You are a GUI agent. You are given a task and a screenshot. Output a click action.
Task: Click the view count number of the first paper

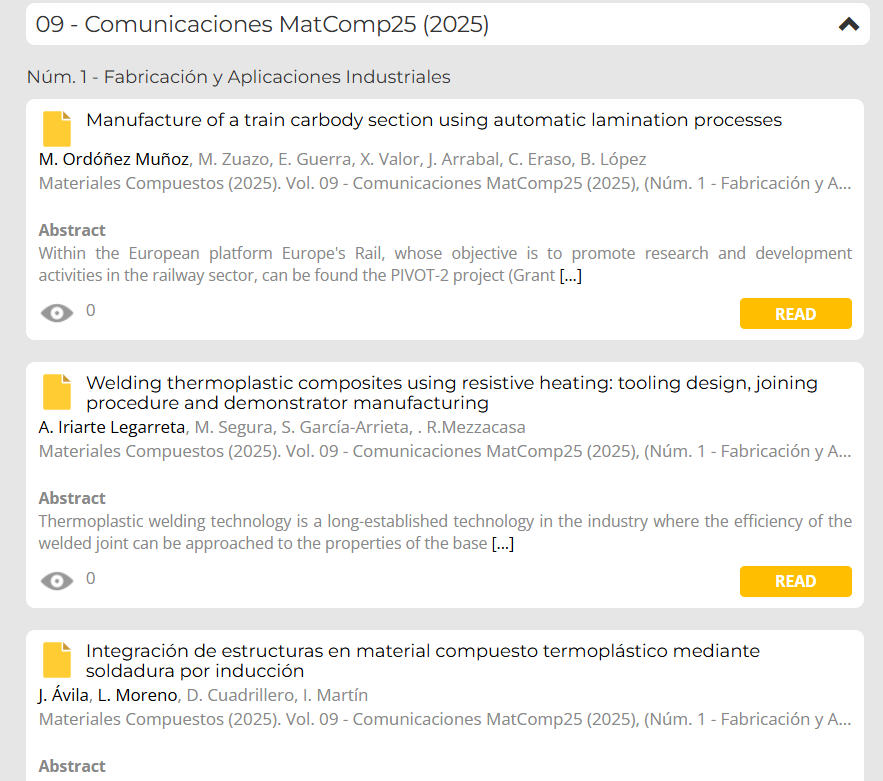(x=91, y=310)
